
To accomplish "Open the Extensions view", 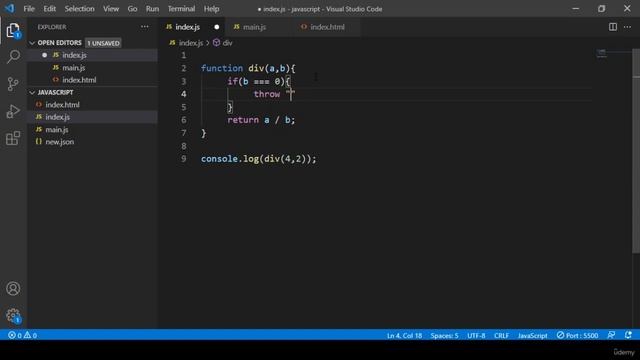I will tap(13, 138).
